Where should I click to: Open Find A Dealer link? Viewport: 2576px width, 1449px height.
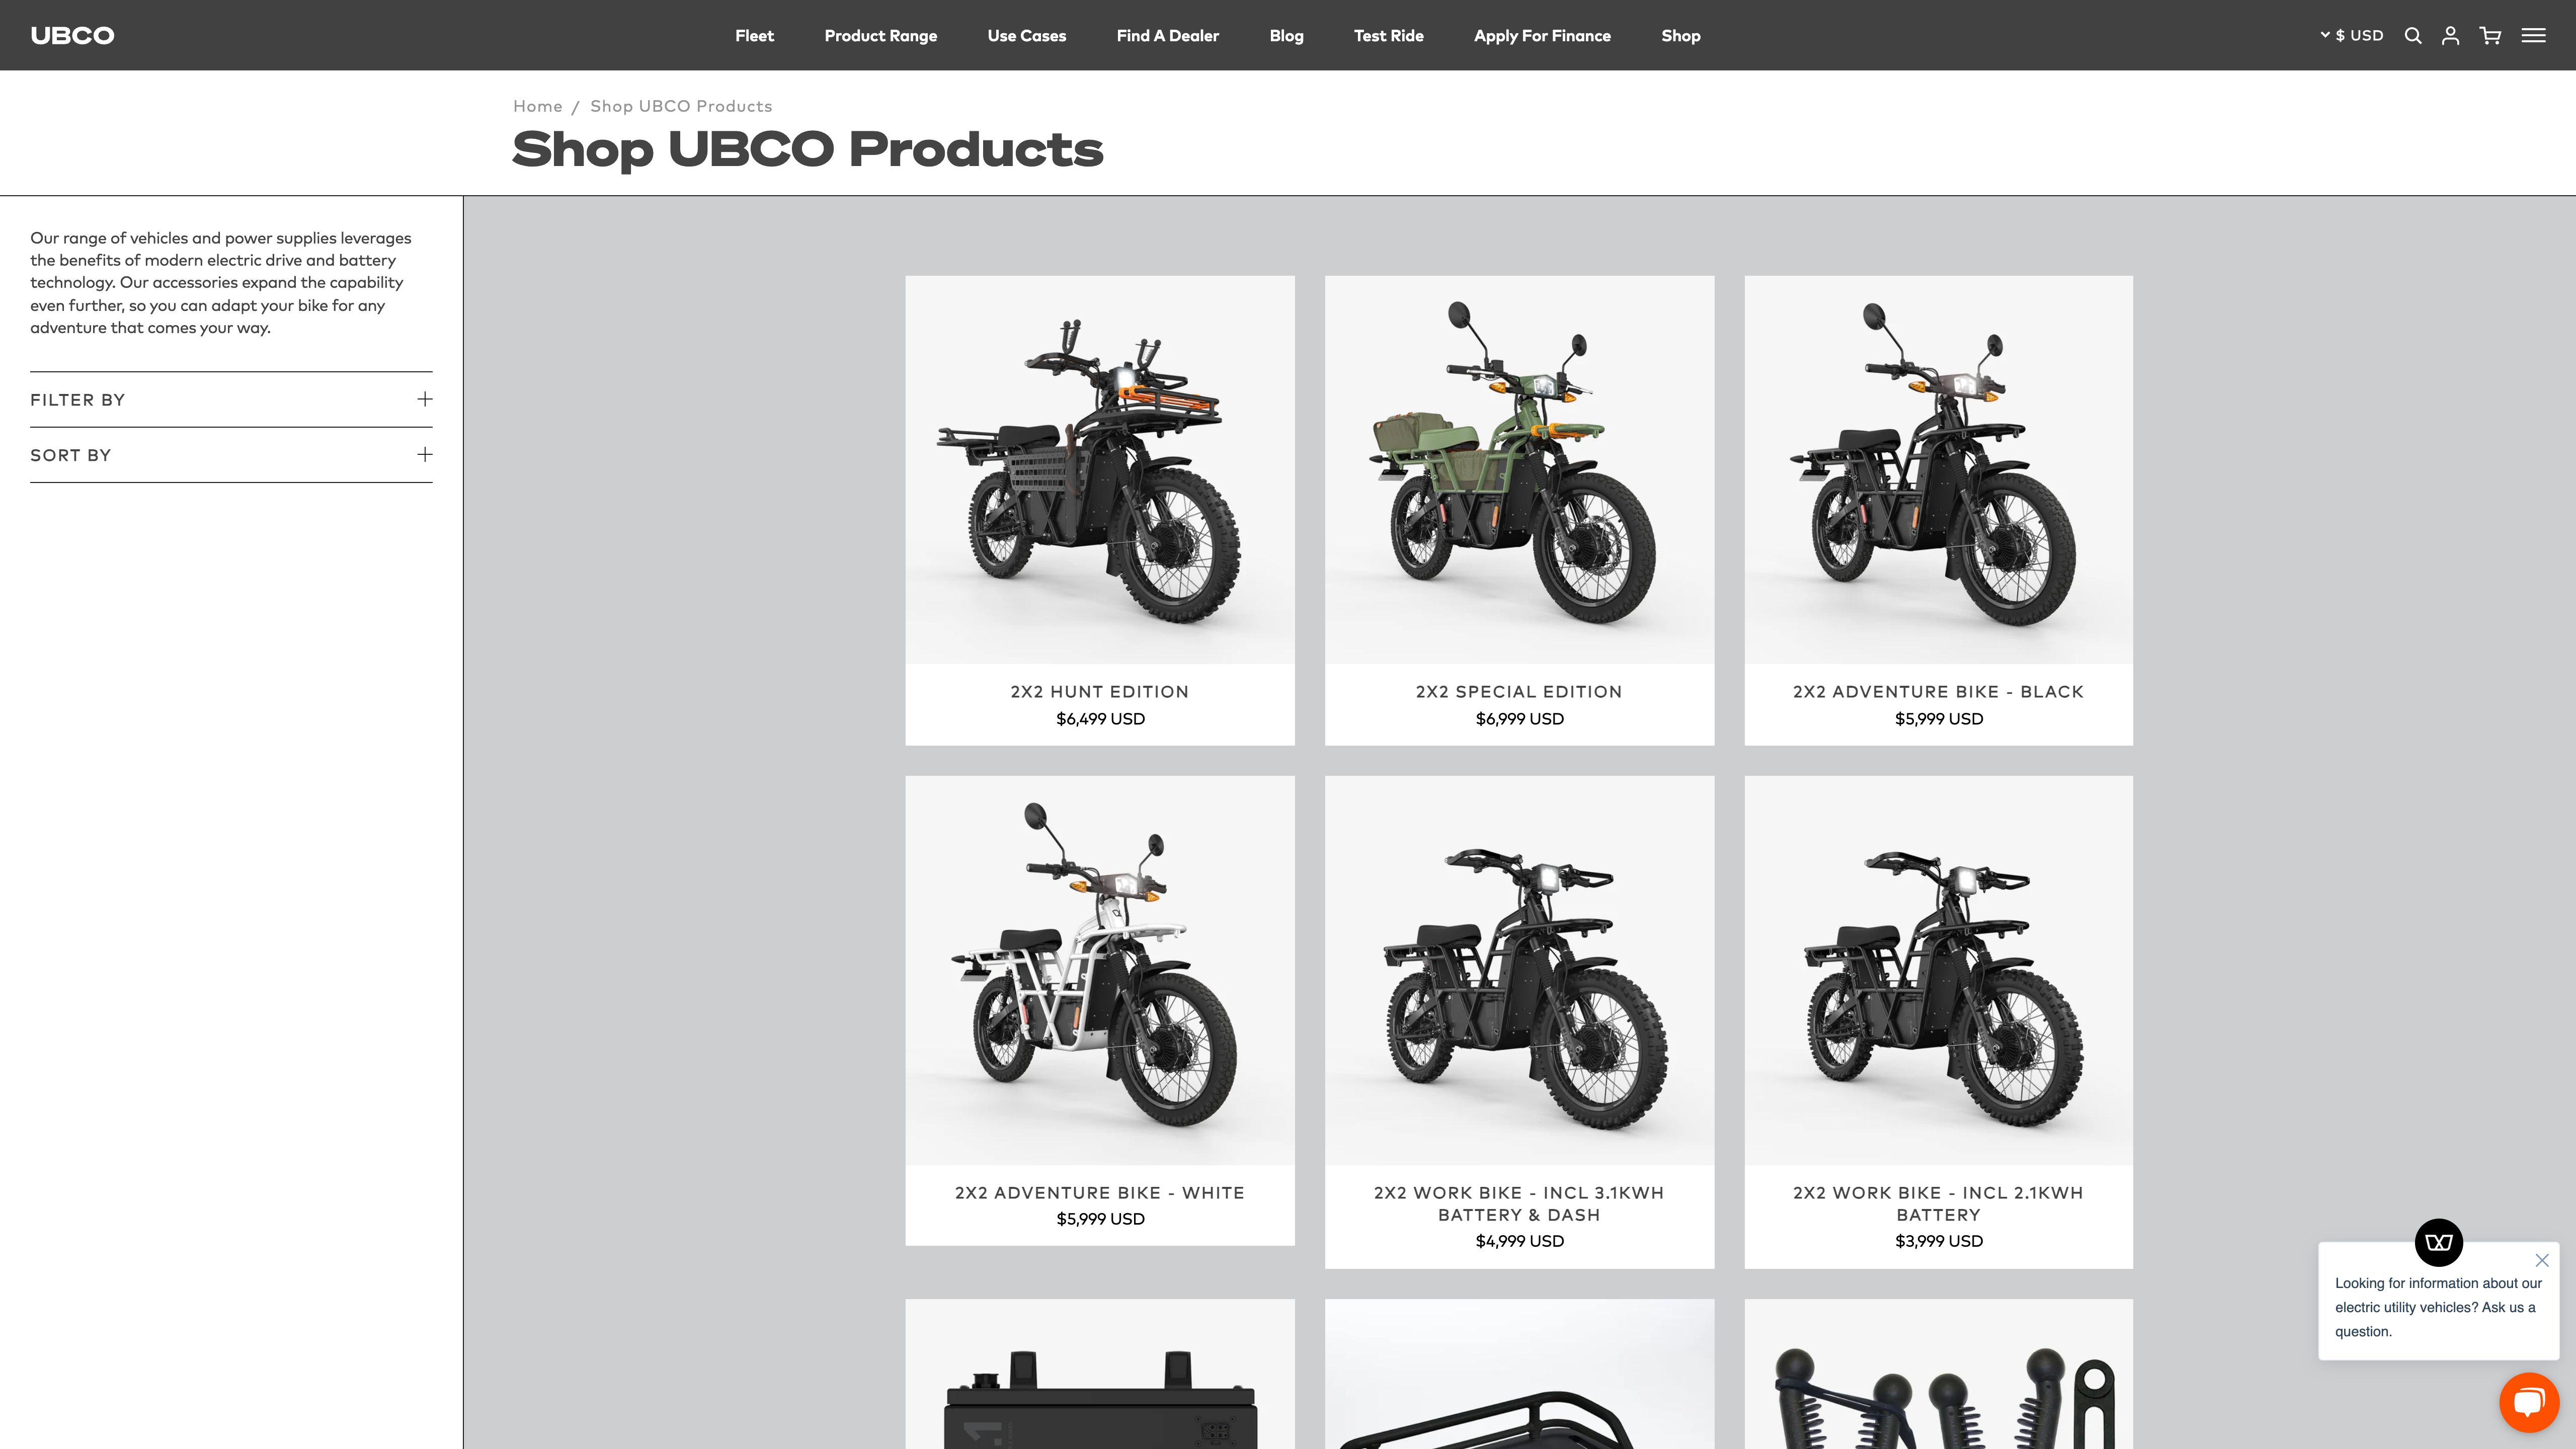coord(1167,35)
